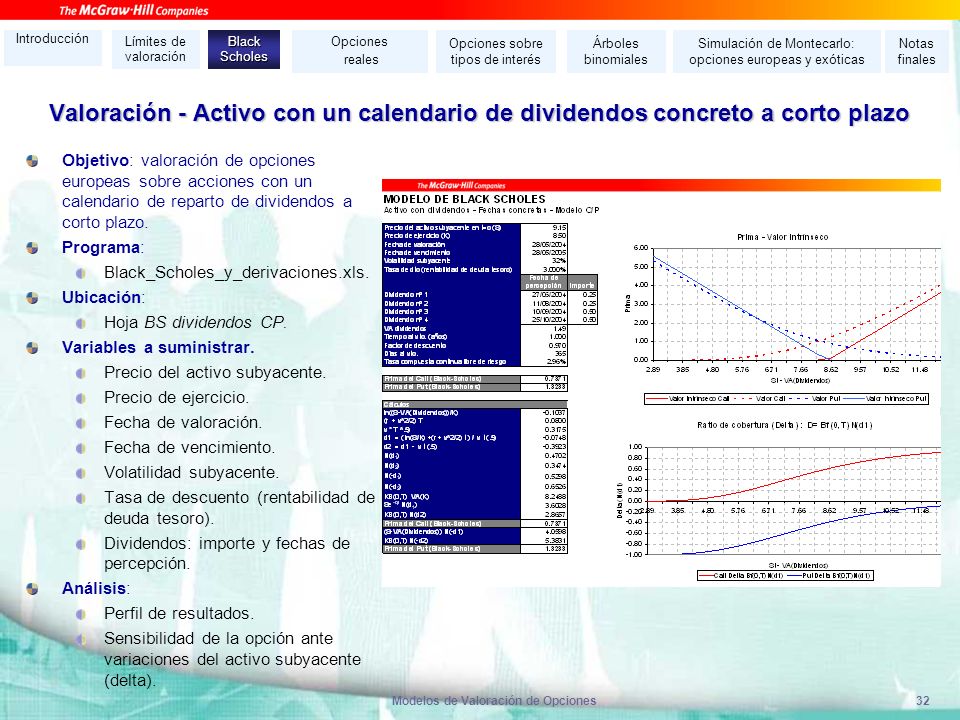The image size is (960, 720).
Task: Open the Opciones reales tab
Action: coord(360,51)
